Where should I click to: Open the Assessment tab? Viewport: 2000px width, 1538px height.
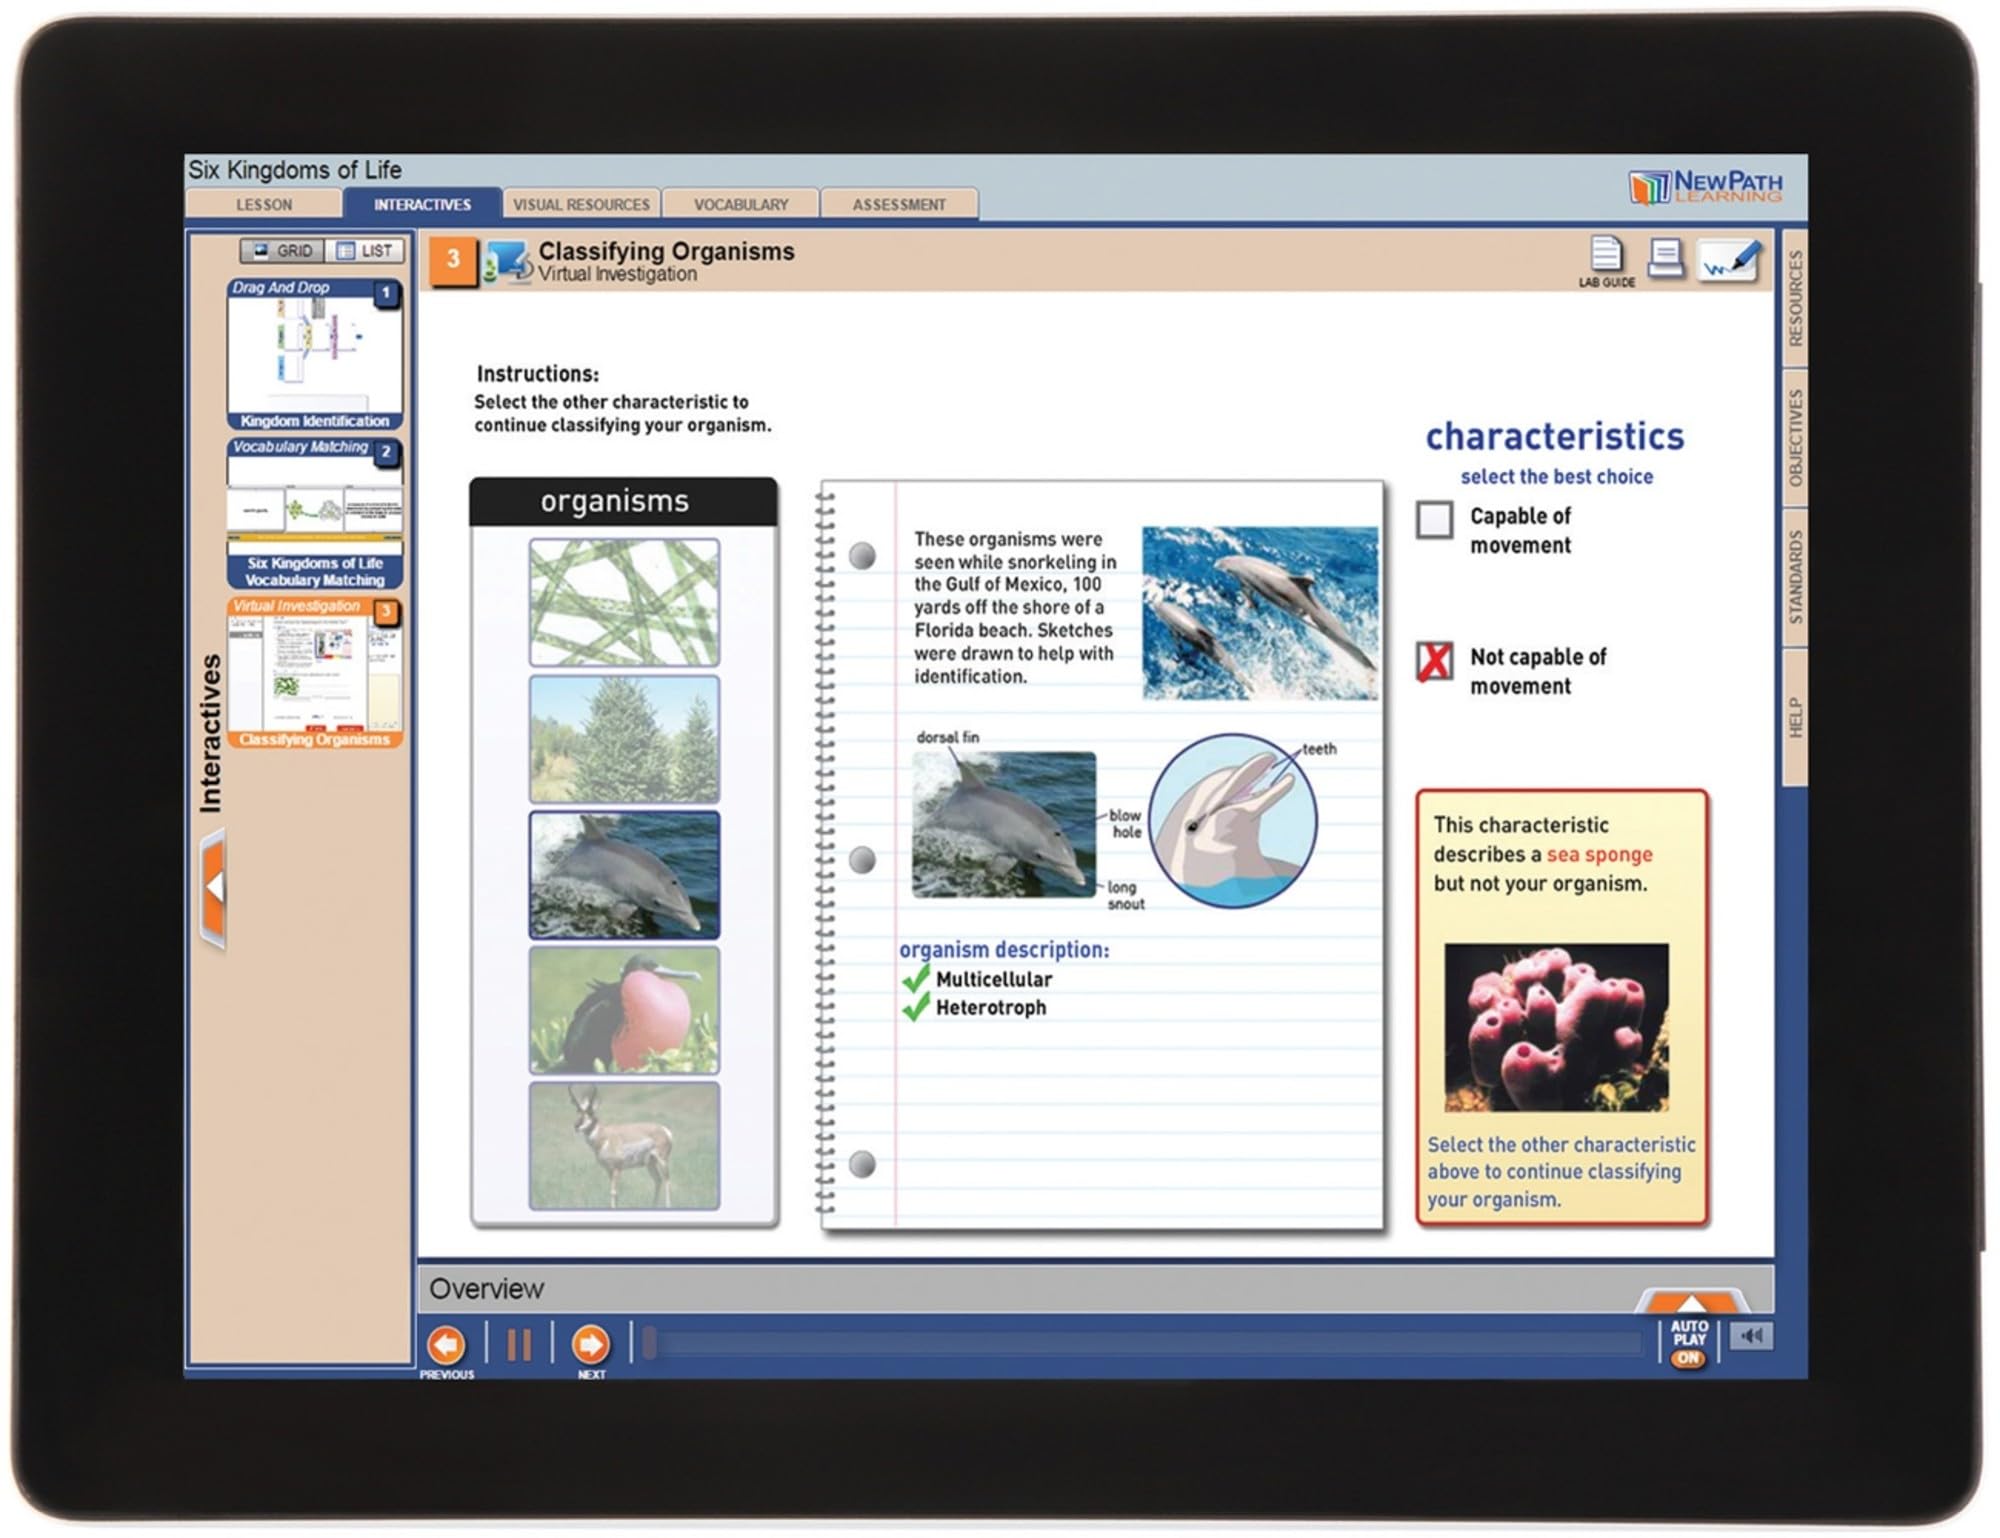point(898,204)
